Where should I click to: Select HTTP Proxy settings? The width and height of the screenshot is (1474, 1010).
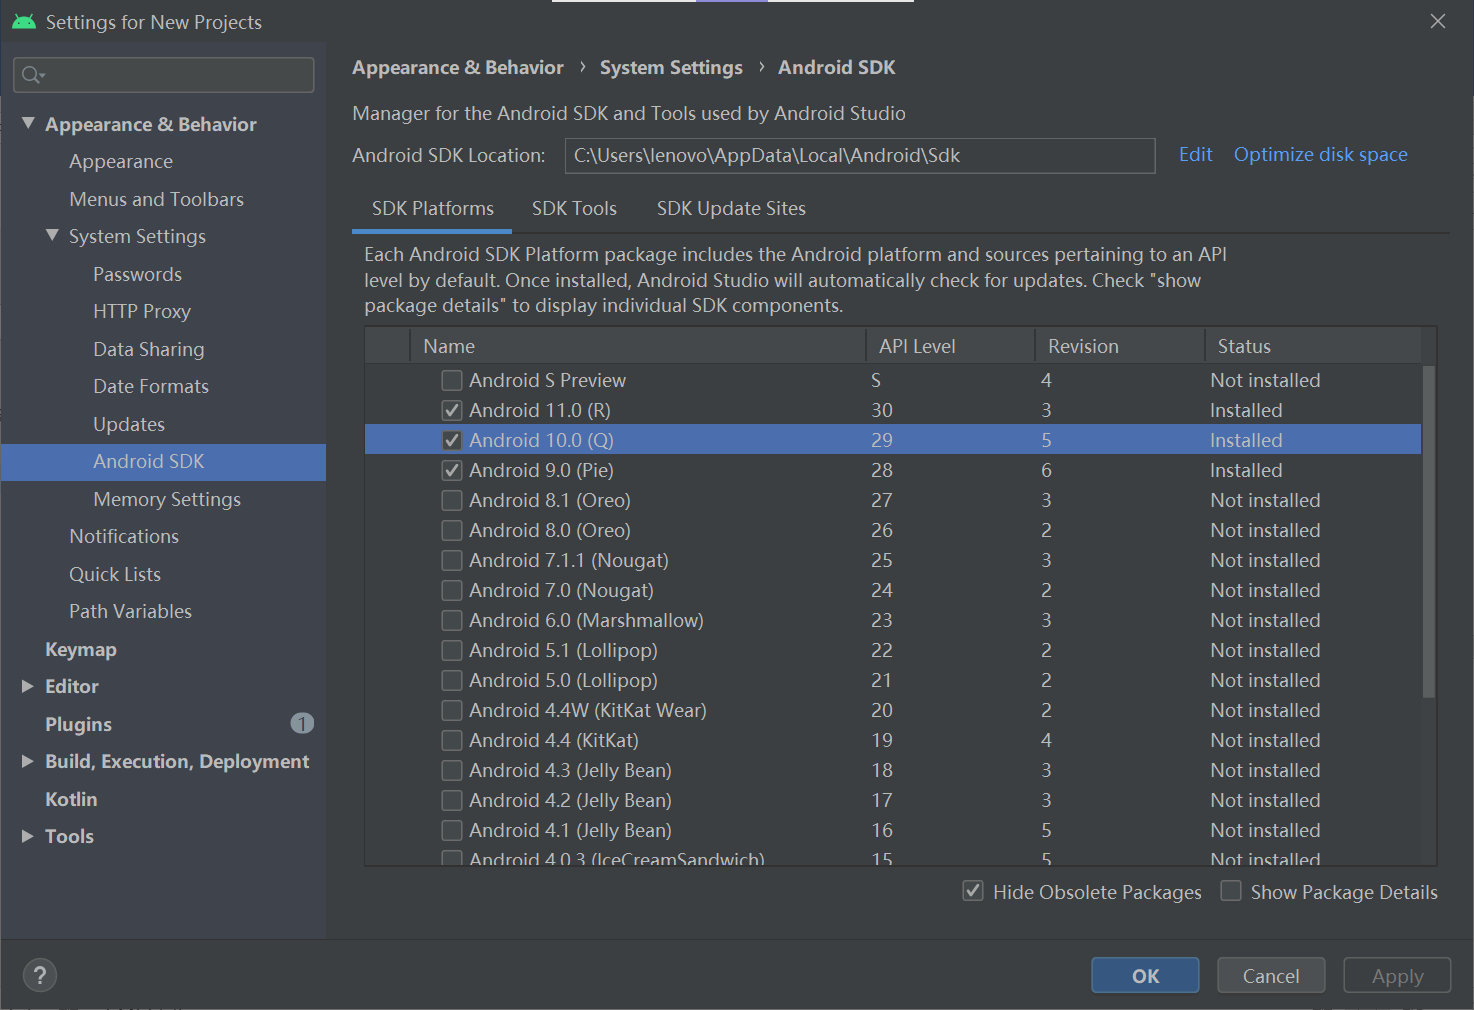[x=142, y=311]
